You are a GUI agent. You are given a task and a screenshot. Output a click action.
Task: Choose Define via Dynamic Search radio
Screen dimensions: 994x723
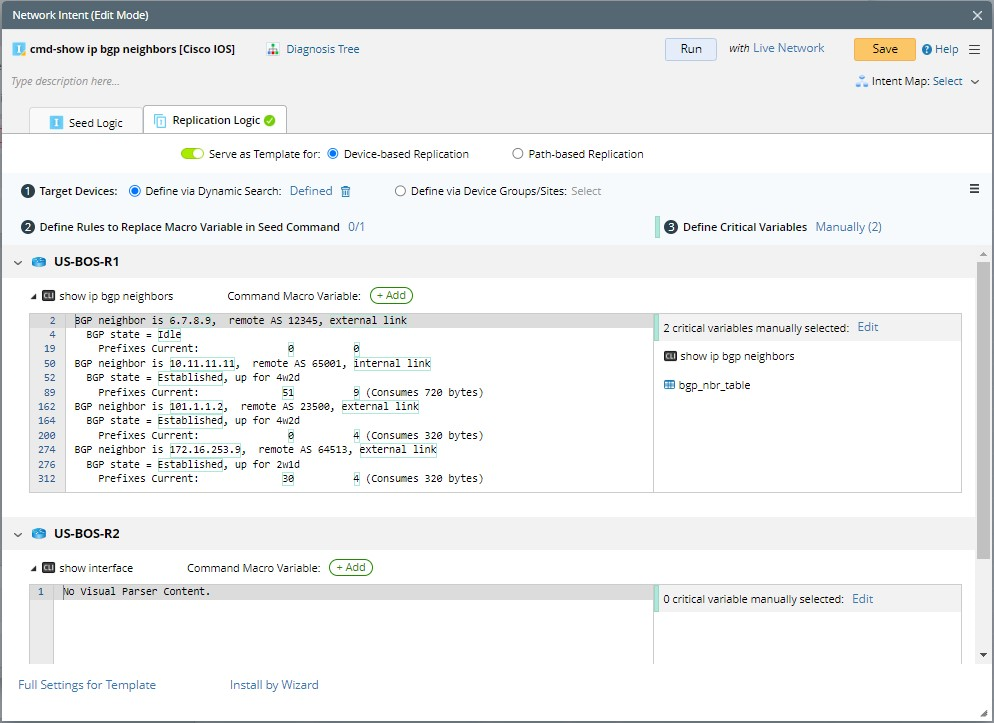click(x=134, y=191)
